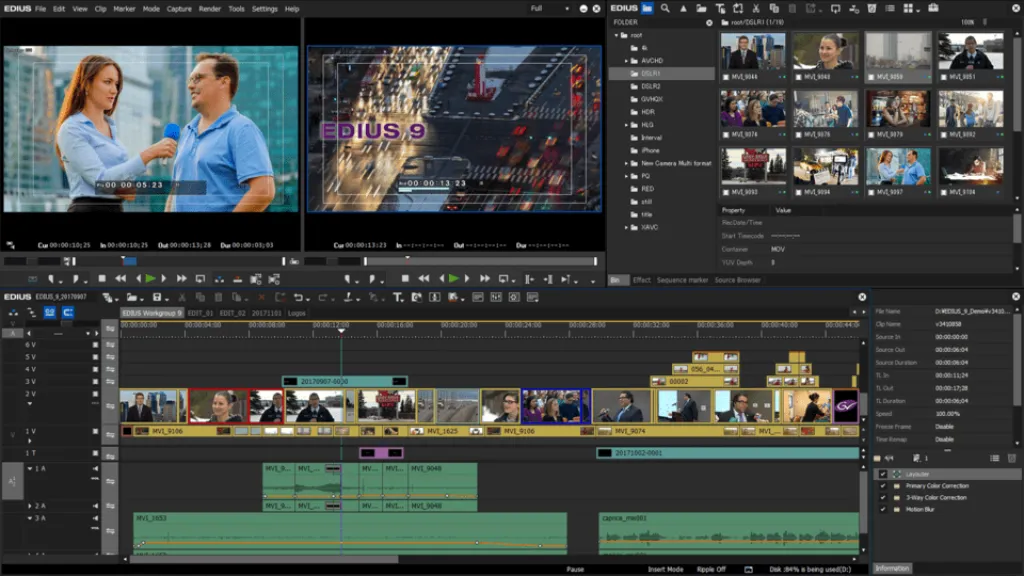Click the save project disk icon
This screenshot has height=576, width=1024.
[157, 297]
